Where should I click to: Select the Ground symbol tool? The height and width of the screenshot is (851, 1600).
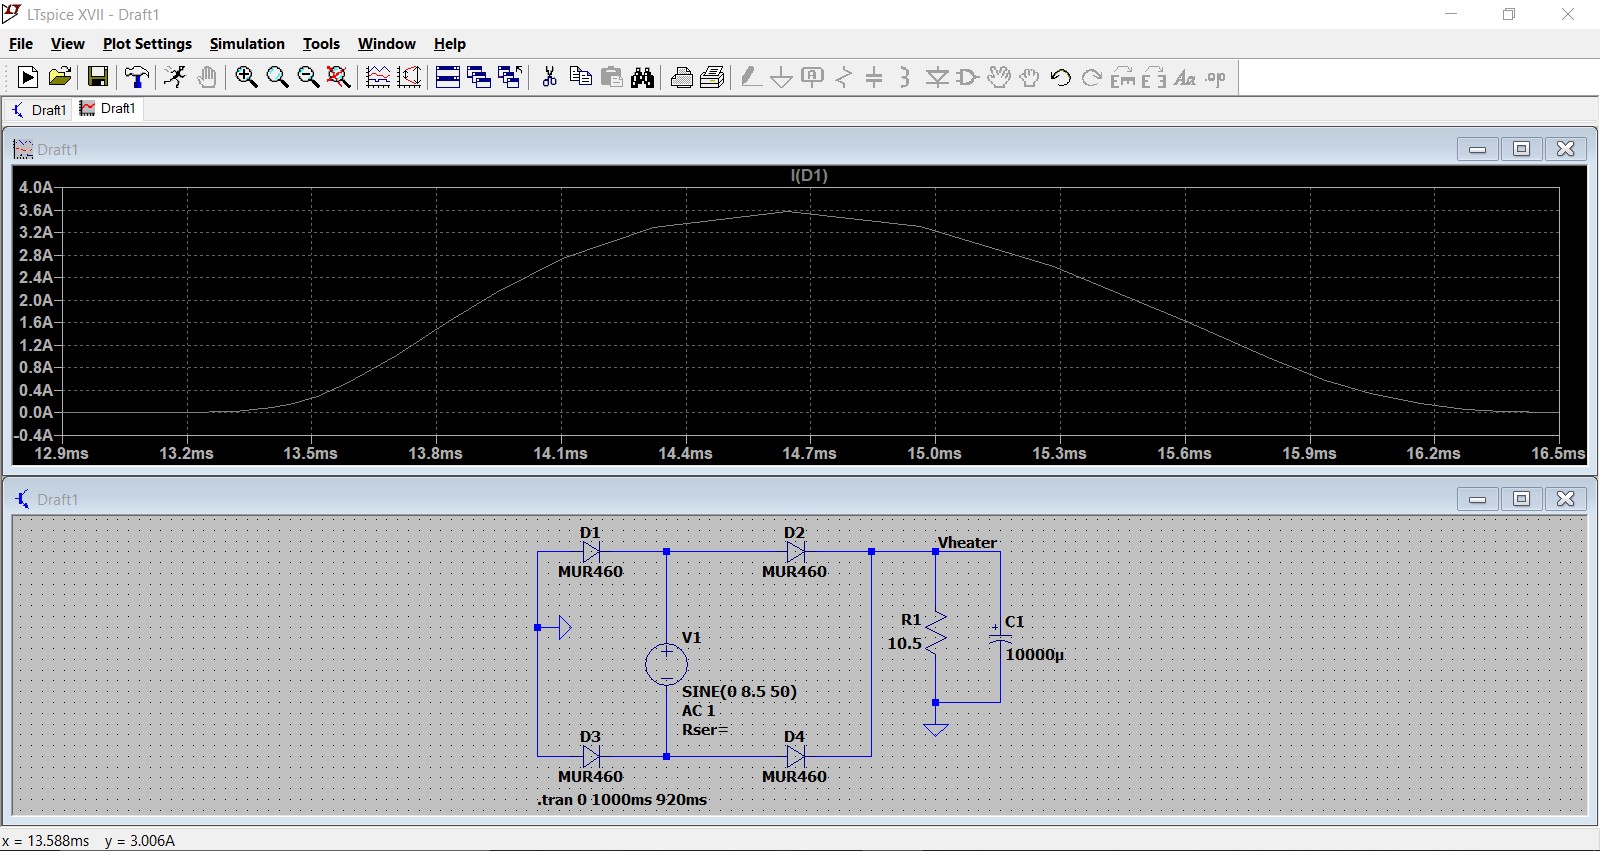click(x=782, y=77)
